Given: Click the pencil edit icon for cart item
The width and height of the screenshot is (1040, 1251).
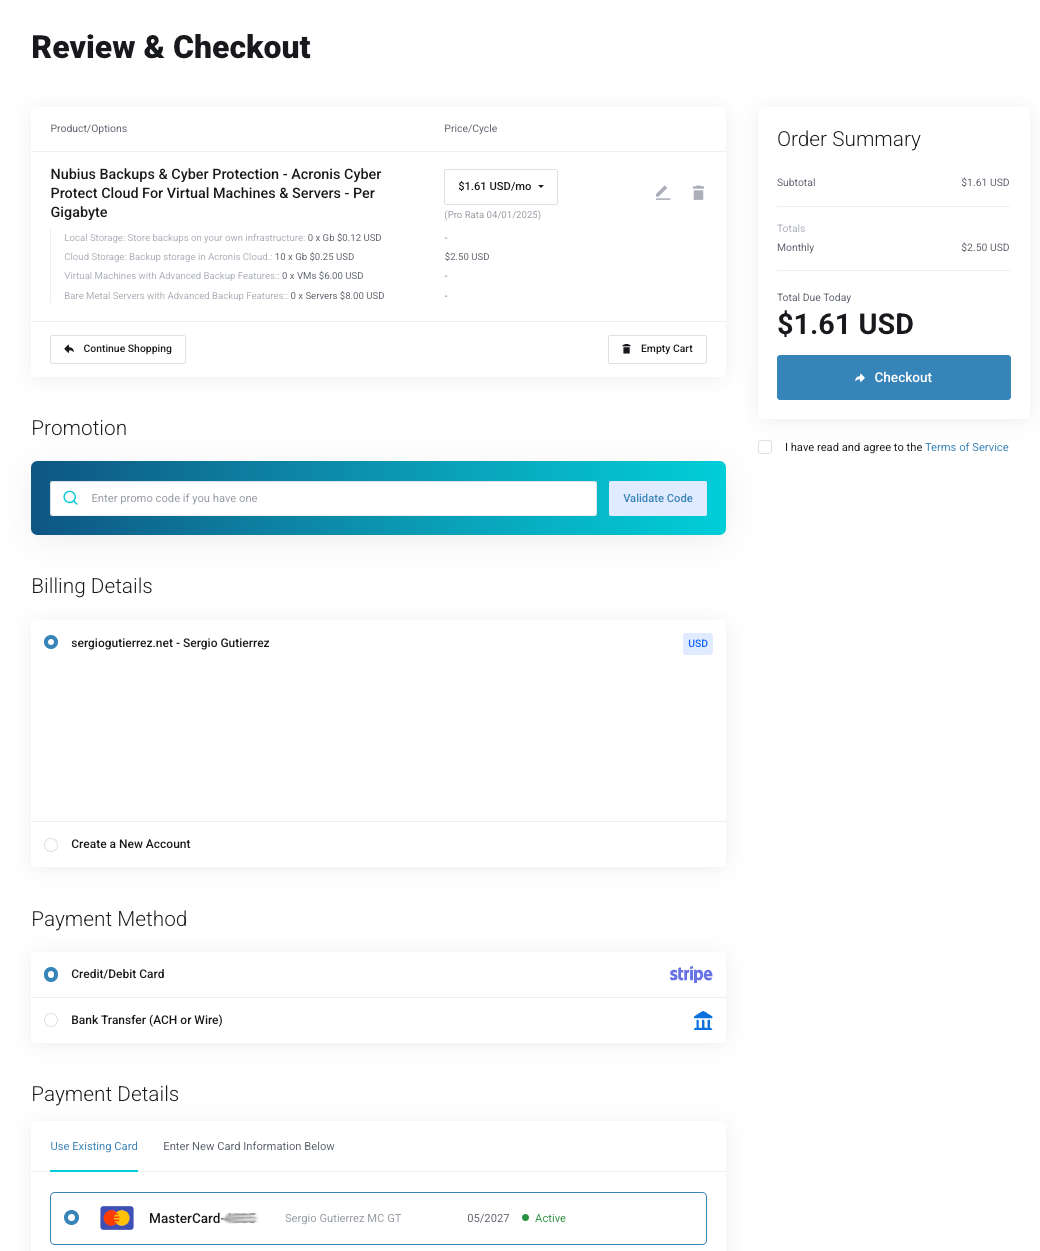Looking at the screenshot, I should pos(662,193).
